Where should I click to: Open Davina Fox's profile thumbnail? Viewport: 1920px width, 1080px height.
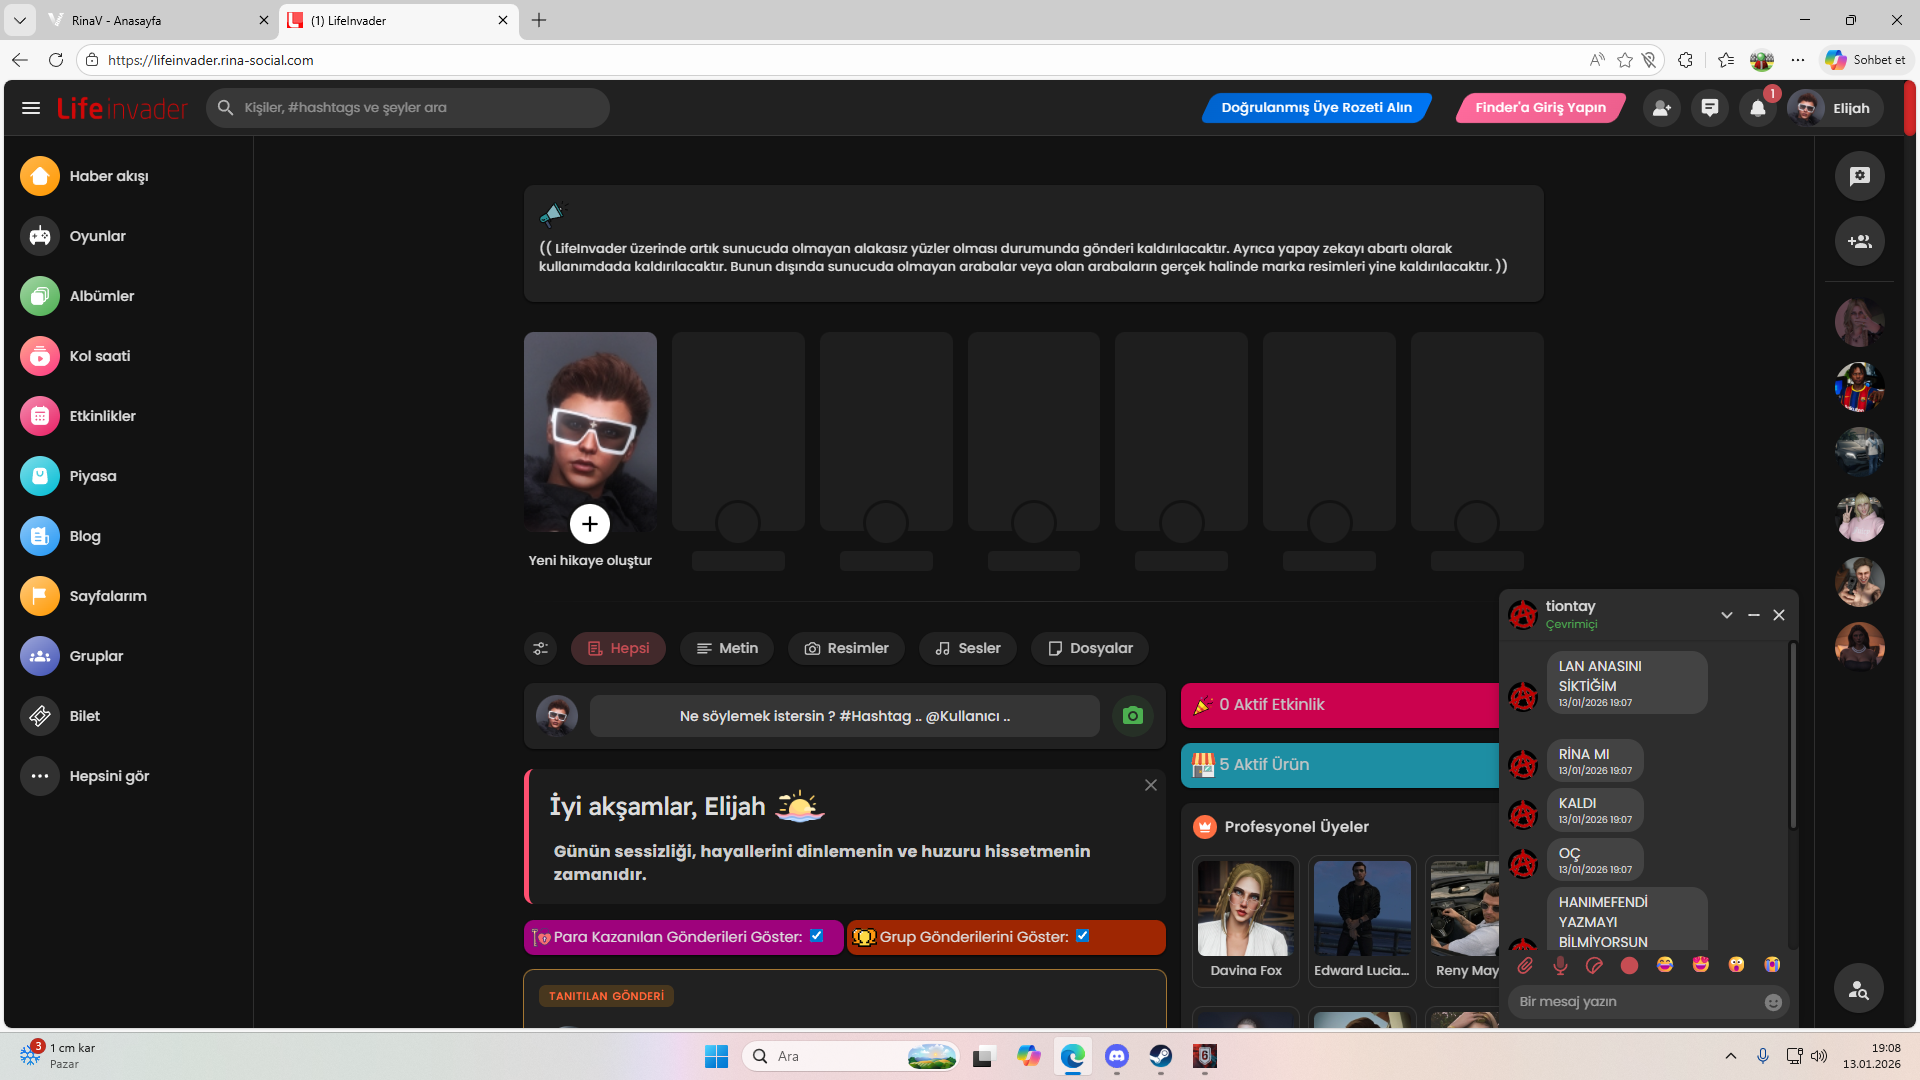click(x=1246, y=908)
